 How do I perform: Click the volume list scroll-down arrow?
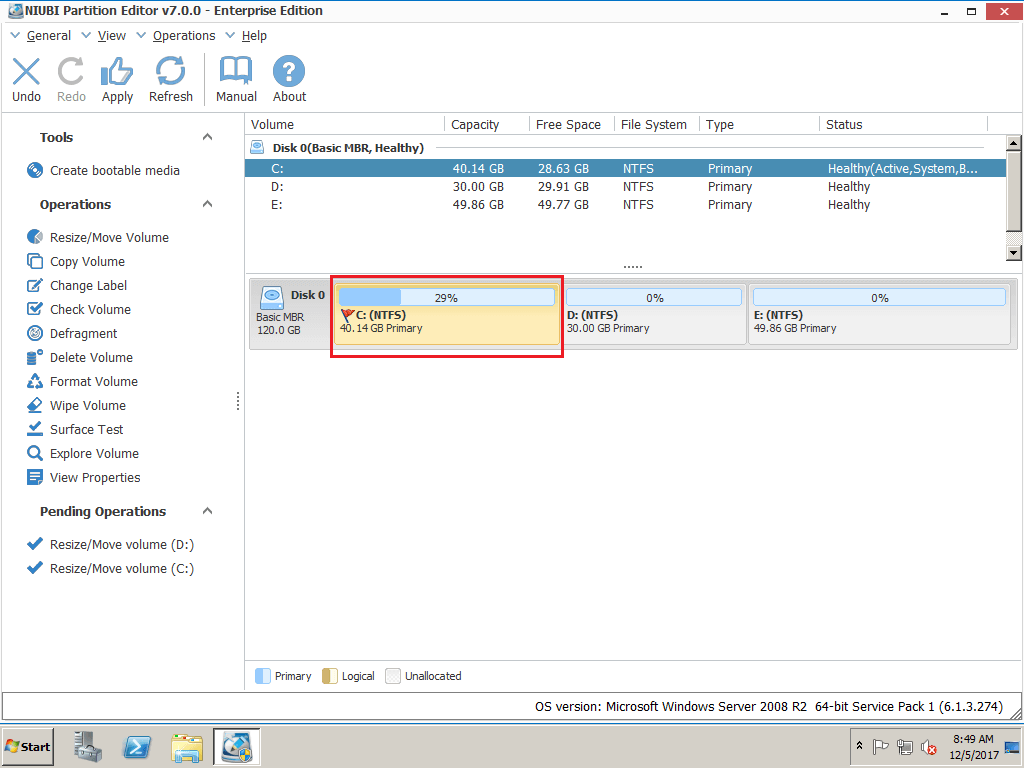(x=1014, y=253)
